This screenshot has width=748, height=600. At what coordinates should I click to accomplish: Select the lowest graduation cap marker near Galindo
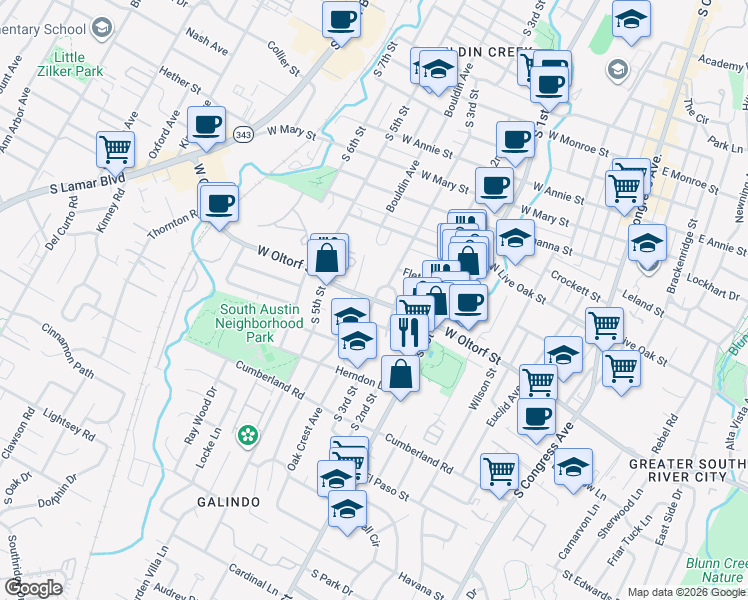tap(348, 511)
